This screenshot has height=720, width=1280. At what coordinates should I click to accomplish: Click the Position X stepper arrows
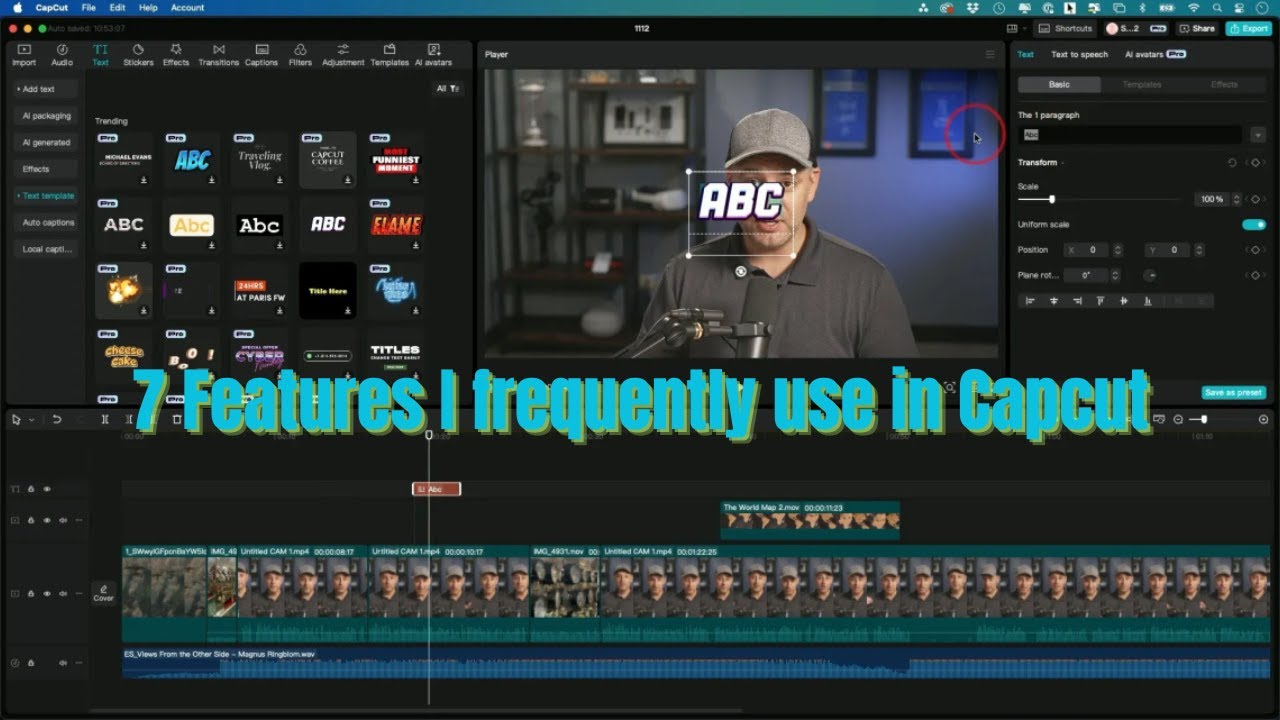click(1118, 250)
